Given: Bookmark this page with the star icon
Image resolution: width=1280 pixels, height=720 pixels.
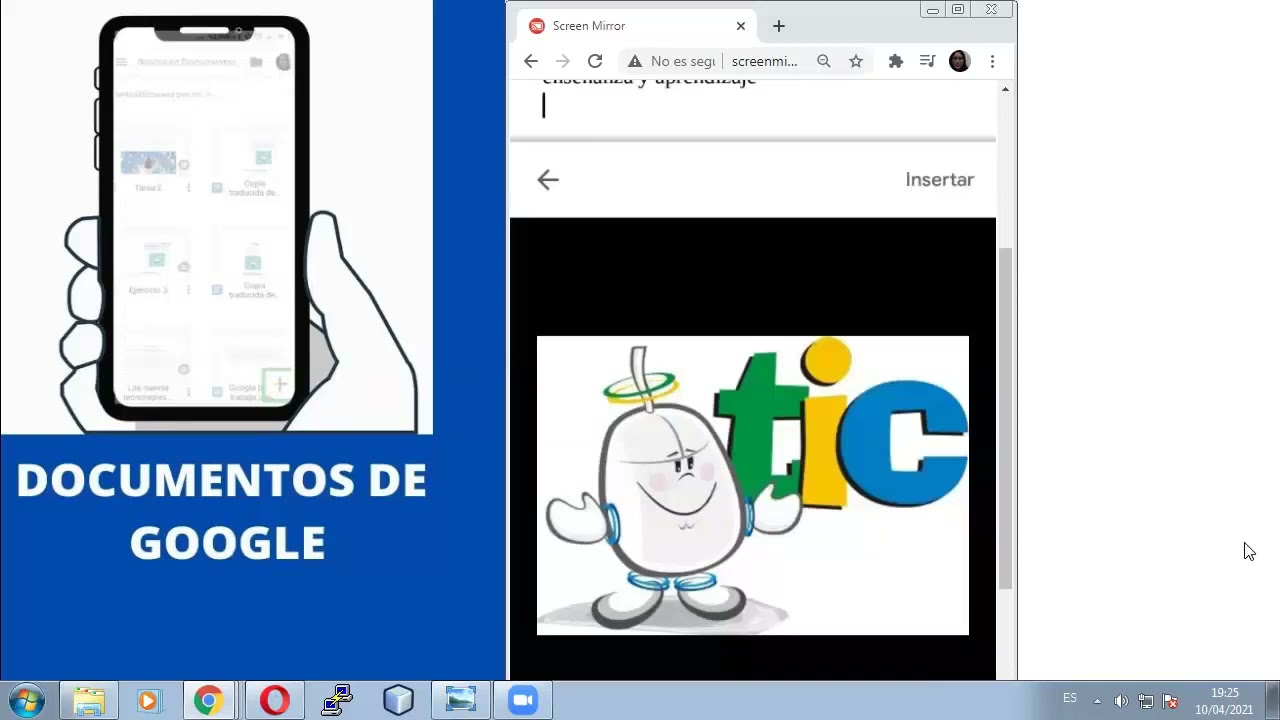Looking at the screenshot, I should (x=856, y=61).
